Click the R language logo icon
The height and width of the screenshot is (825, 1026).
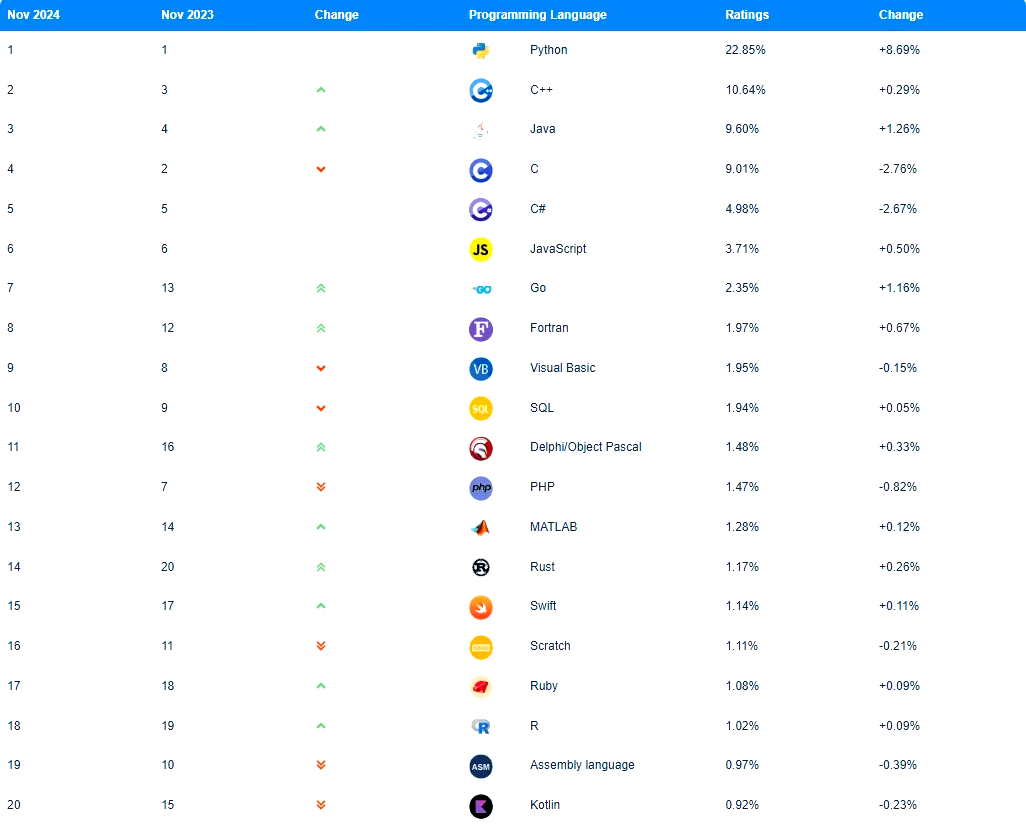tap(481, 727)
